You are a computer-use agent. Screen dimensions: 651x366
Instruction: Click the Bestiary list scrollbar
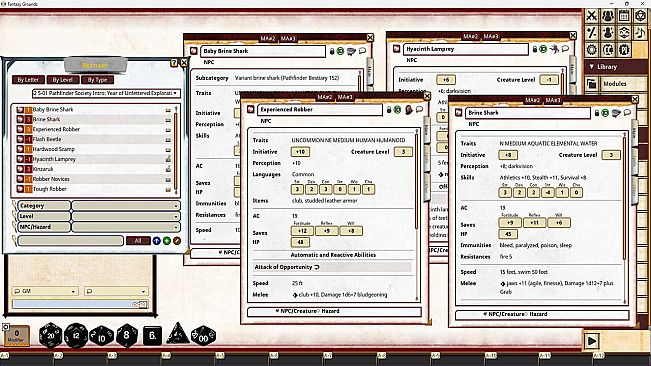[x=176, y=150]
